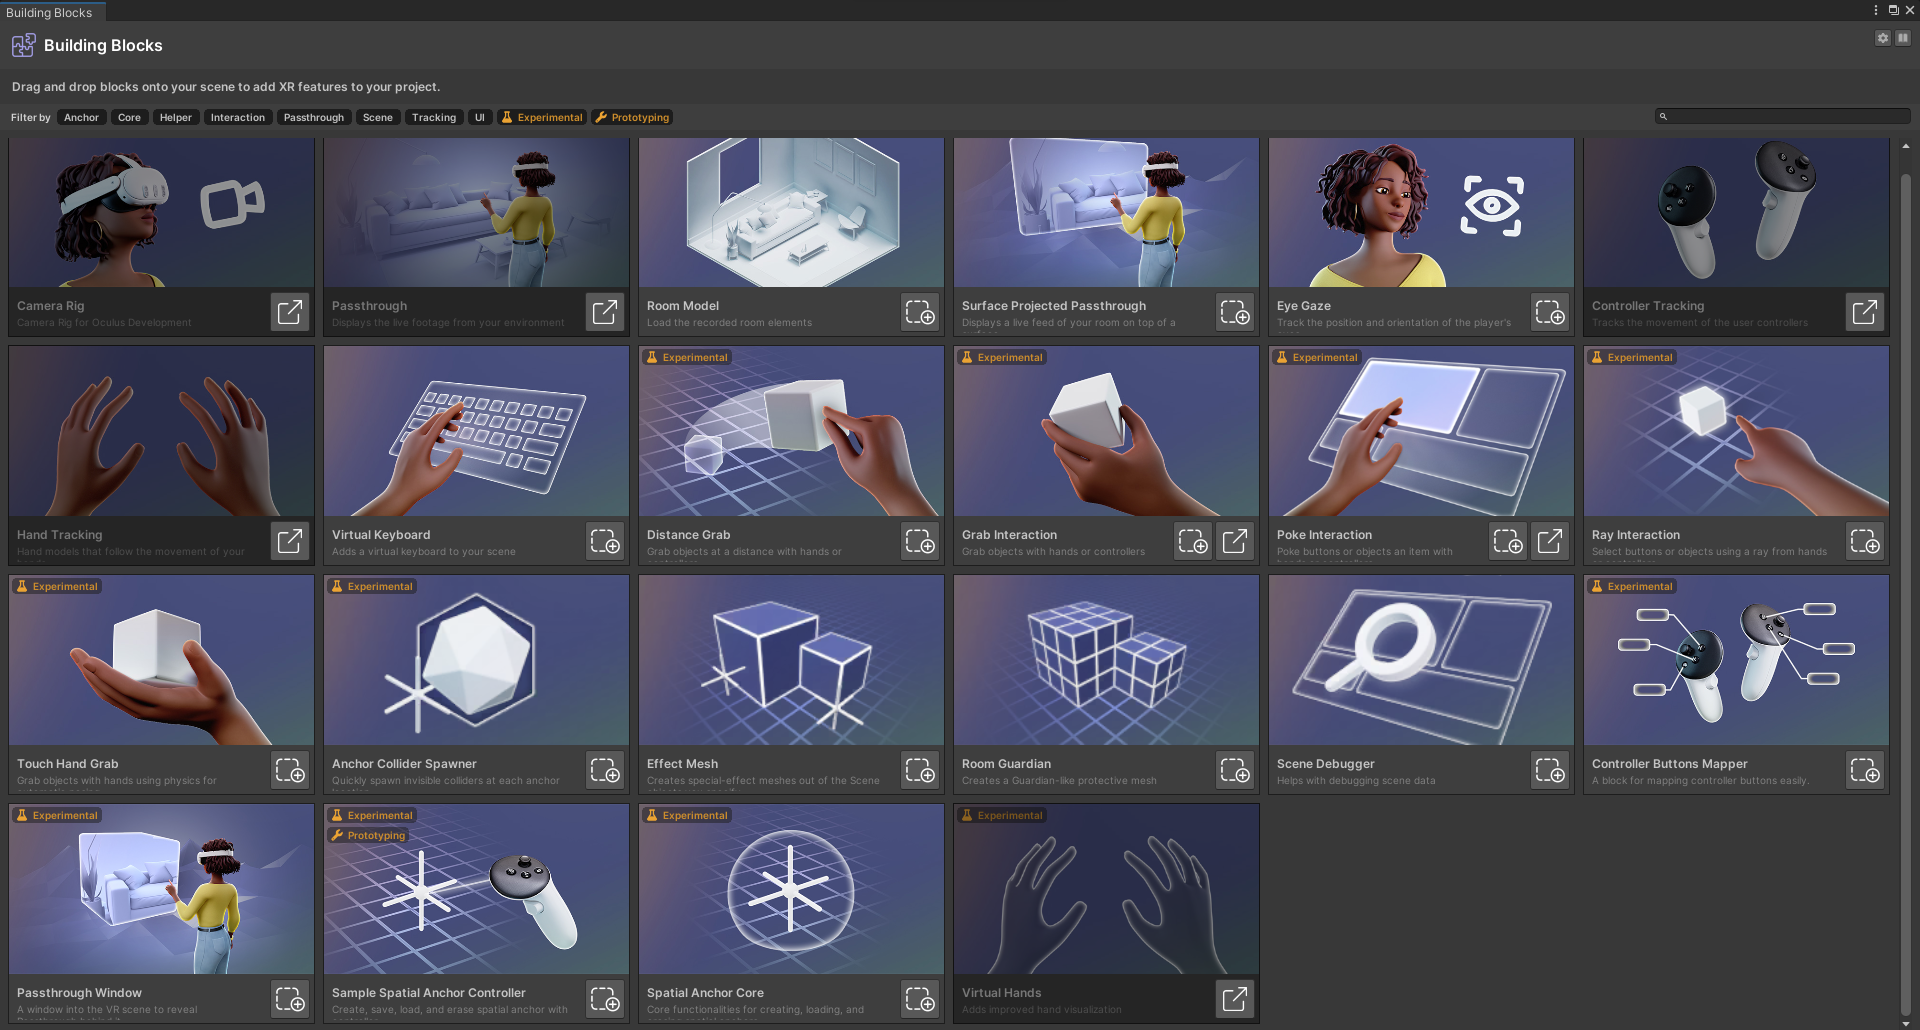Open Poke Interaction's external link icon

click(x=1550, y=541)
